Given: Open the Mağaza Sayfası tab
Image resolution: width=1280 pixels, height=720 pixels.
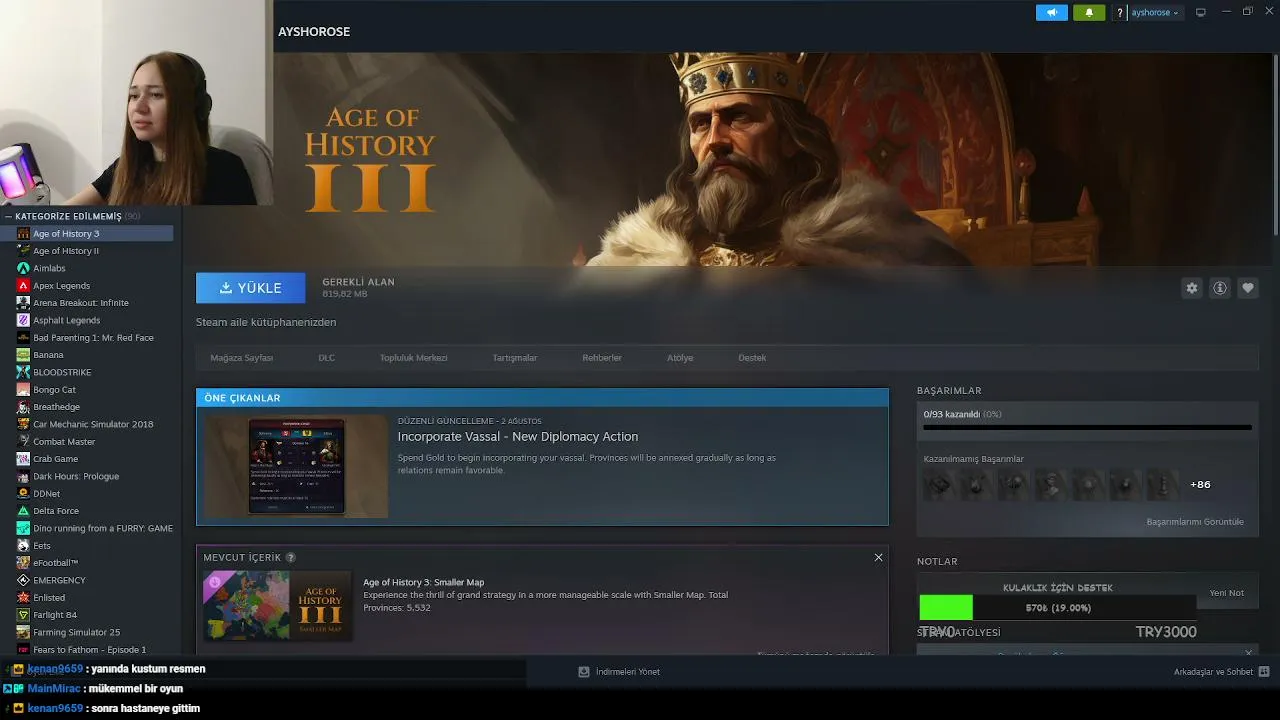Looking at the screenshot, I should 241,358.
